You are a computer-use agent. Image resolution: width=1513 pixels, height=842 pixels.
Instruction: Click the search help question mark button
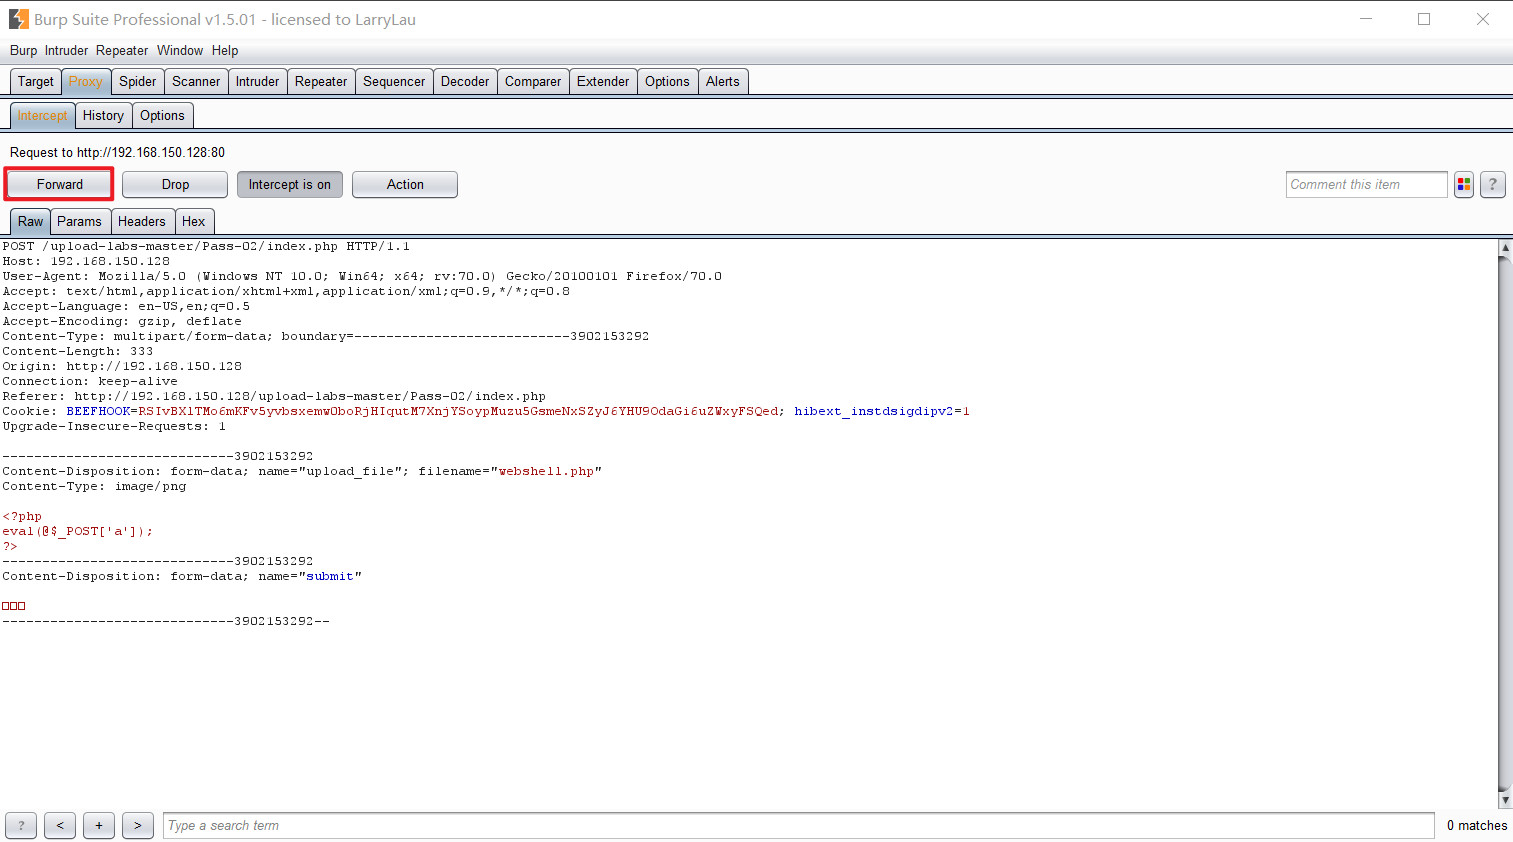tap(21, 825)
